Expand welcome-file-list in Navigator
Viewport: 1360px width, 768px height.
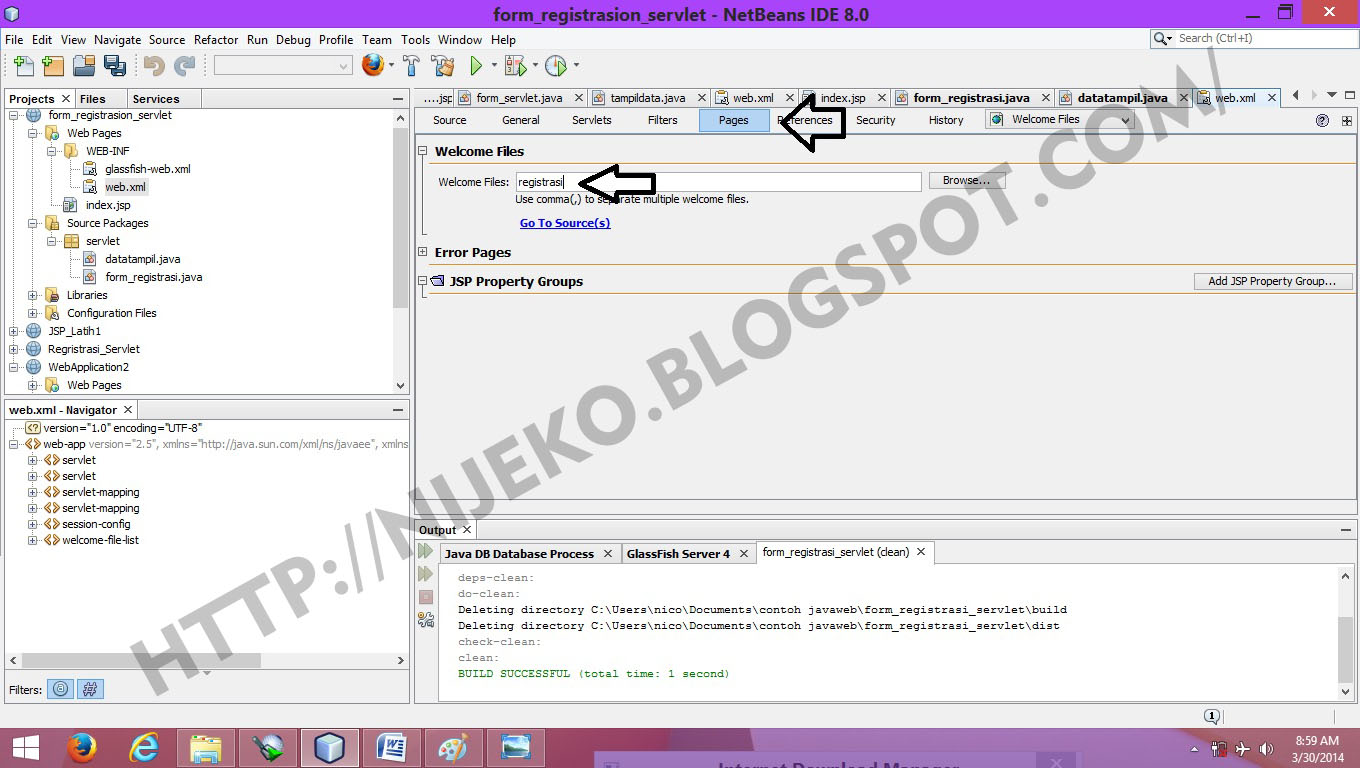point(33,540)
